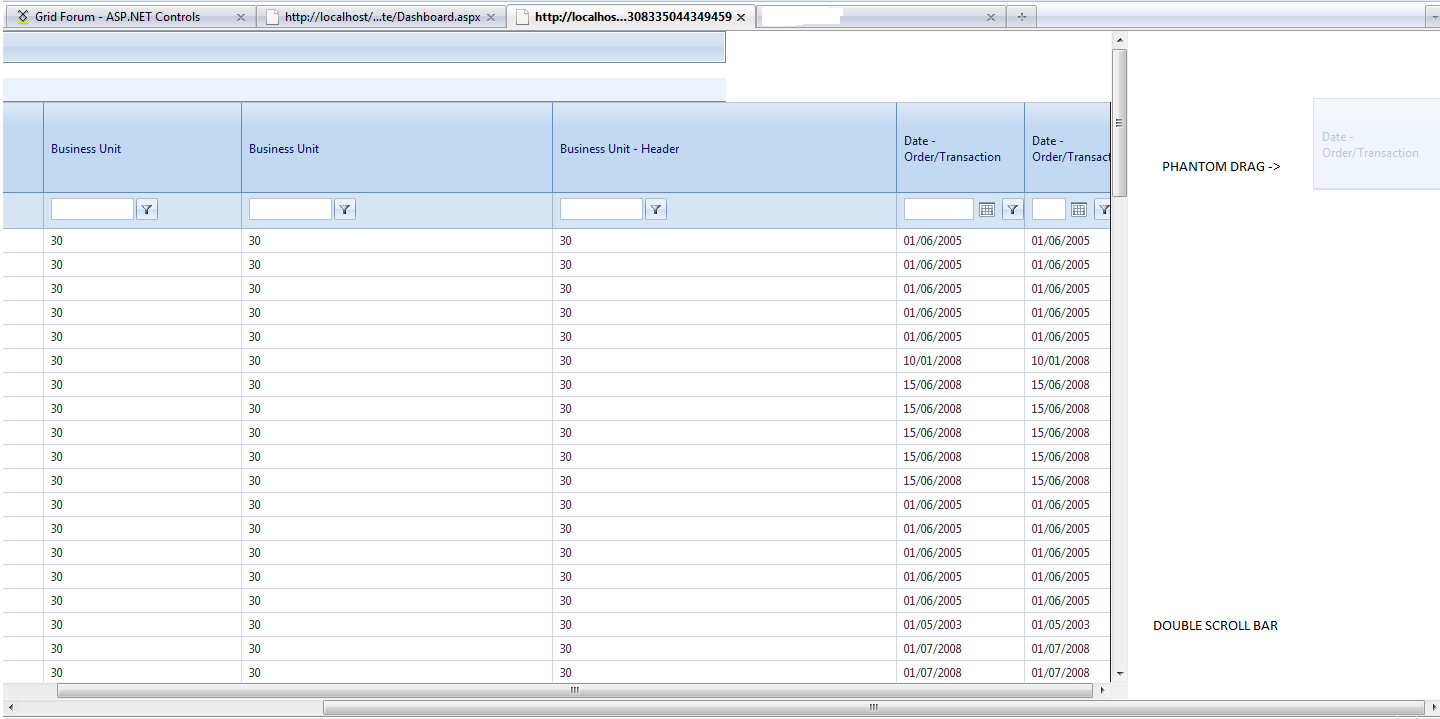The width and height of the screenshot is (1440, 719).
Task: Switch to Grid Forum - ASP.NET Controls tab
Action: coord(117,17)
